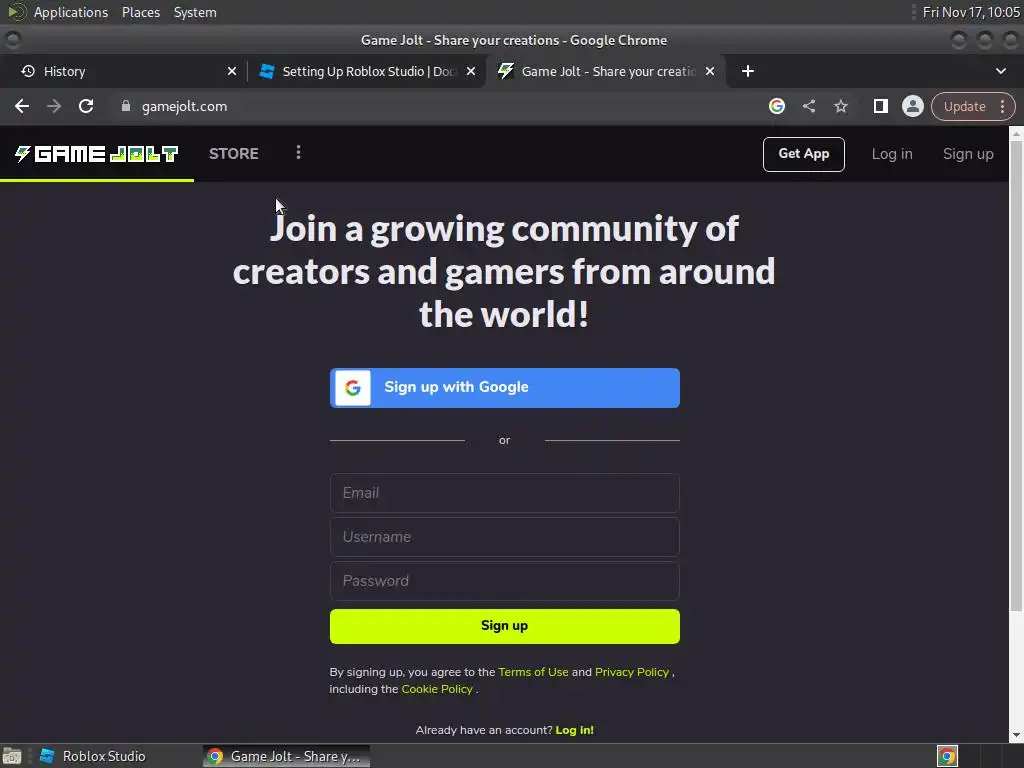
Task: Open the STORE section
Action: 234,153
